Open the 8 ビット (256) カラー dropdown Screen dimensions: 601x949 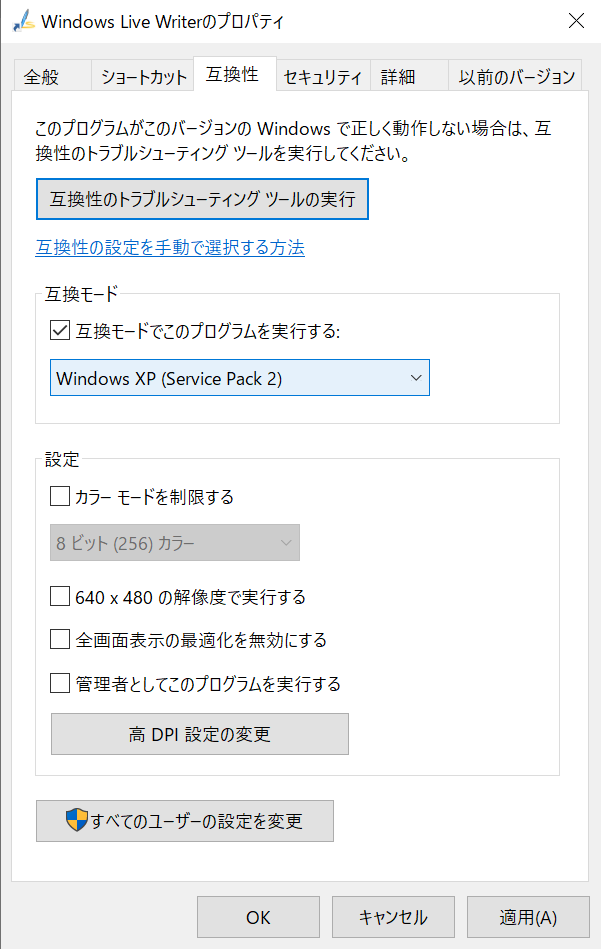(x=289, y=542)
